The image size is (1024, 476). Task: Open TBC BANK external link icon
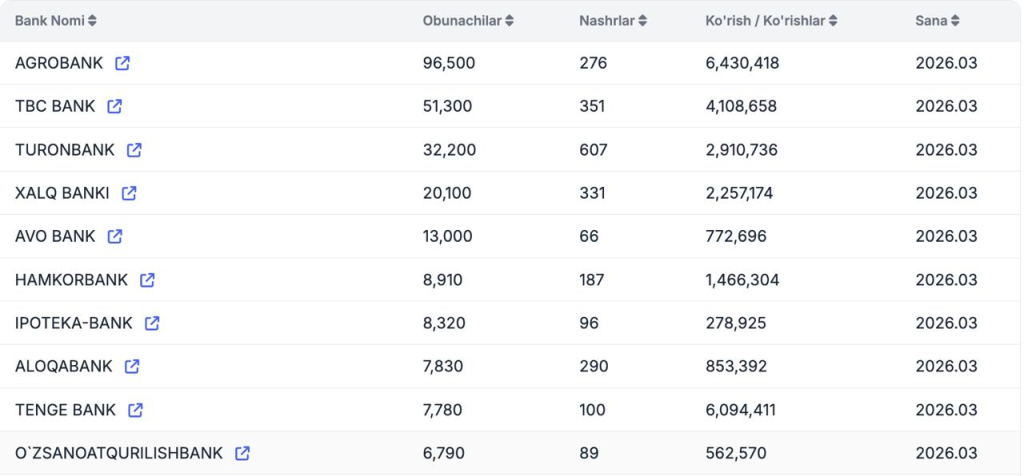click(x=115, y=106)
